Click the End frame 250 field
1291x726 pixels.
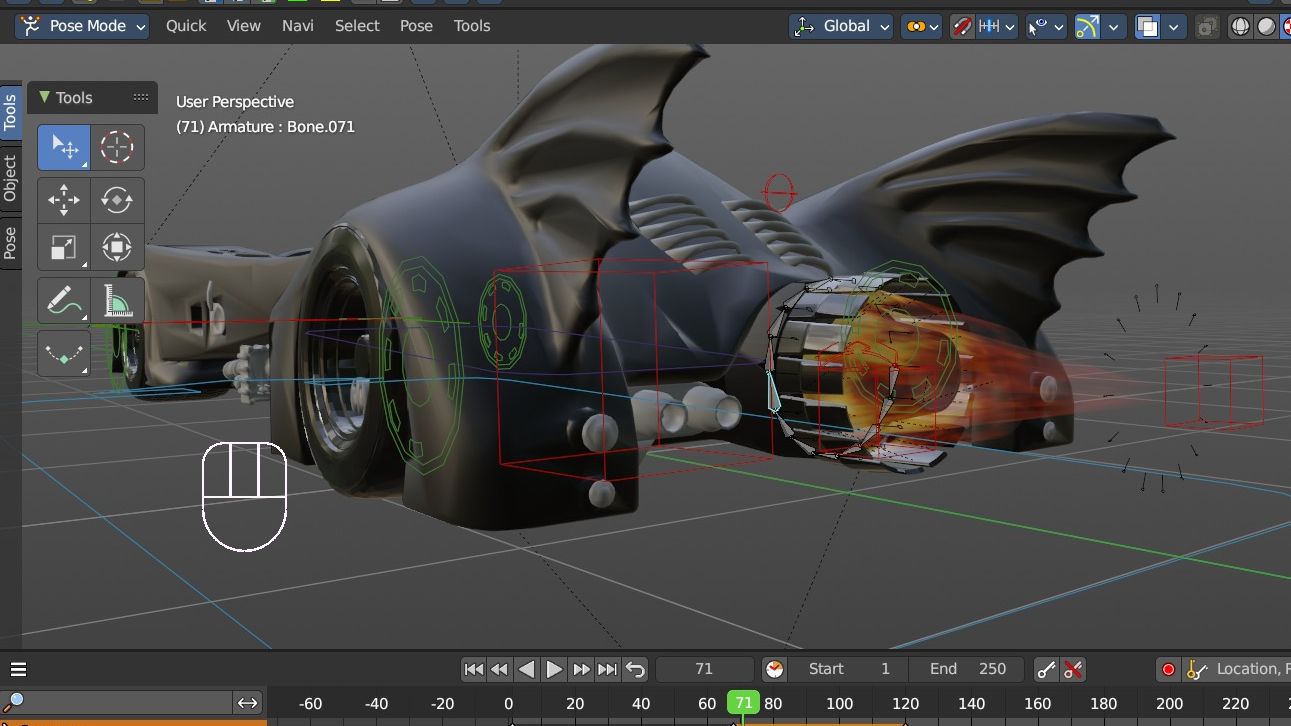[966, 669]
